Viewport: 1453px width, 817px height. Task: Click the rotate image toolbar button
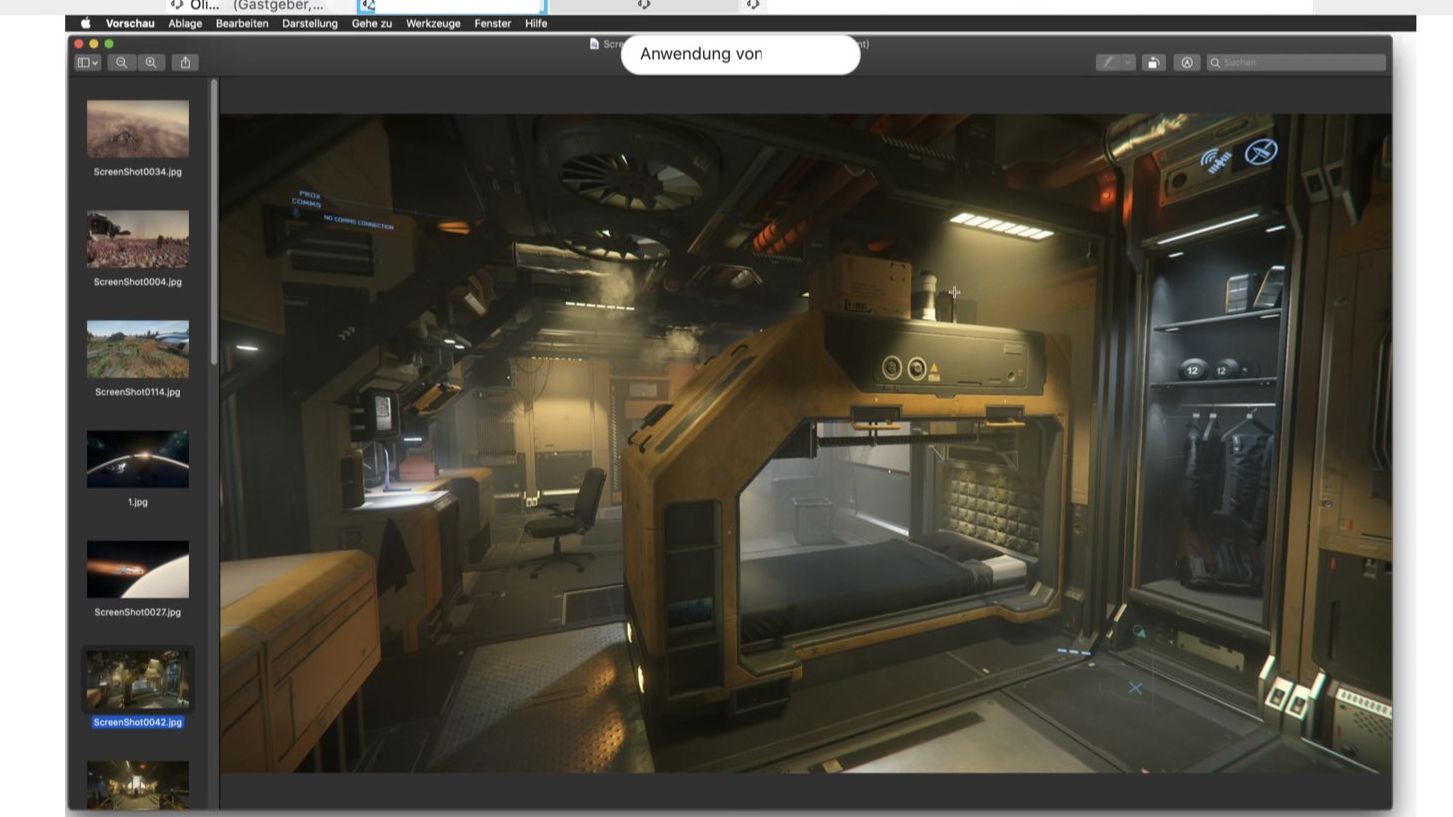coord(1153,62)
